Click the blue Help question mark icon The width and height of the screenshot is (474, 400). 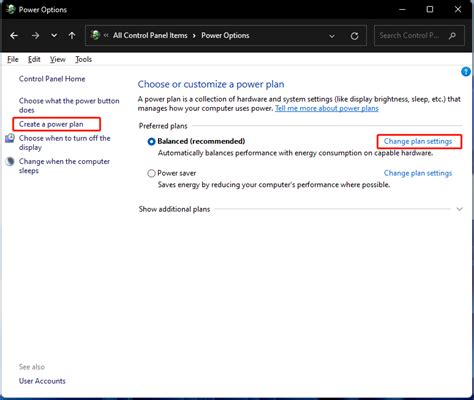click(x=466, y=71)
